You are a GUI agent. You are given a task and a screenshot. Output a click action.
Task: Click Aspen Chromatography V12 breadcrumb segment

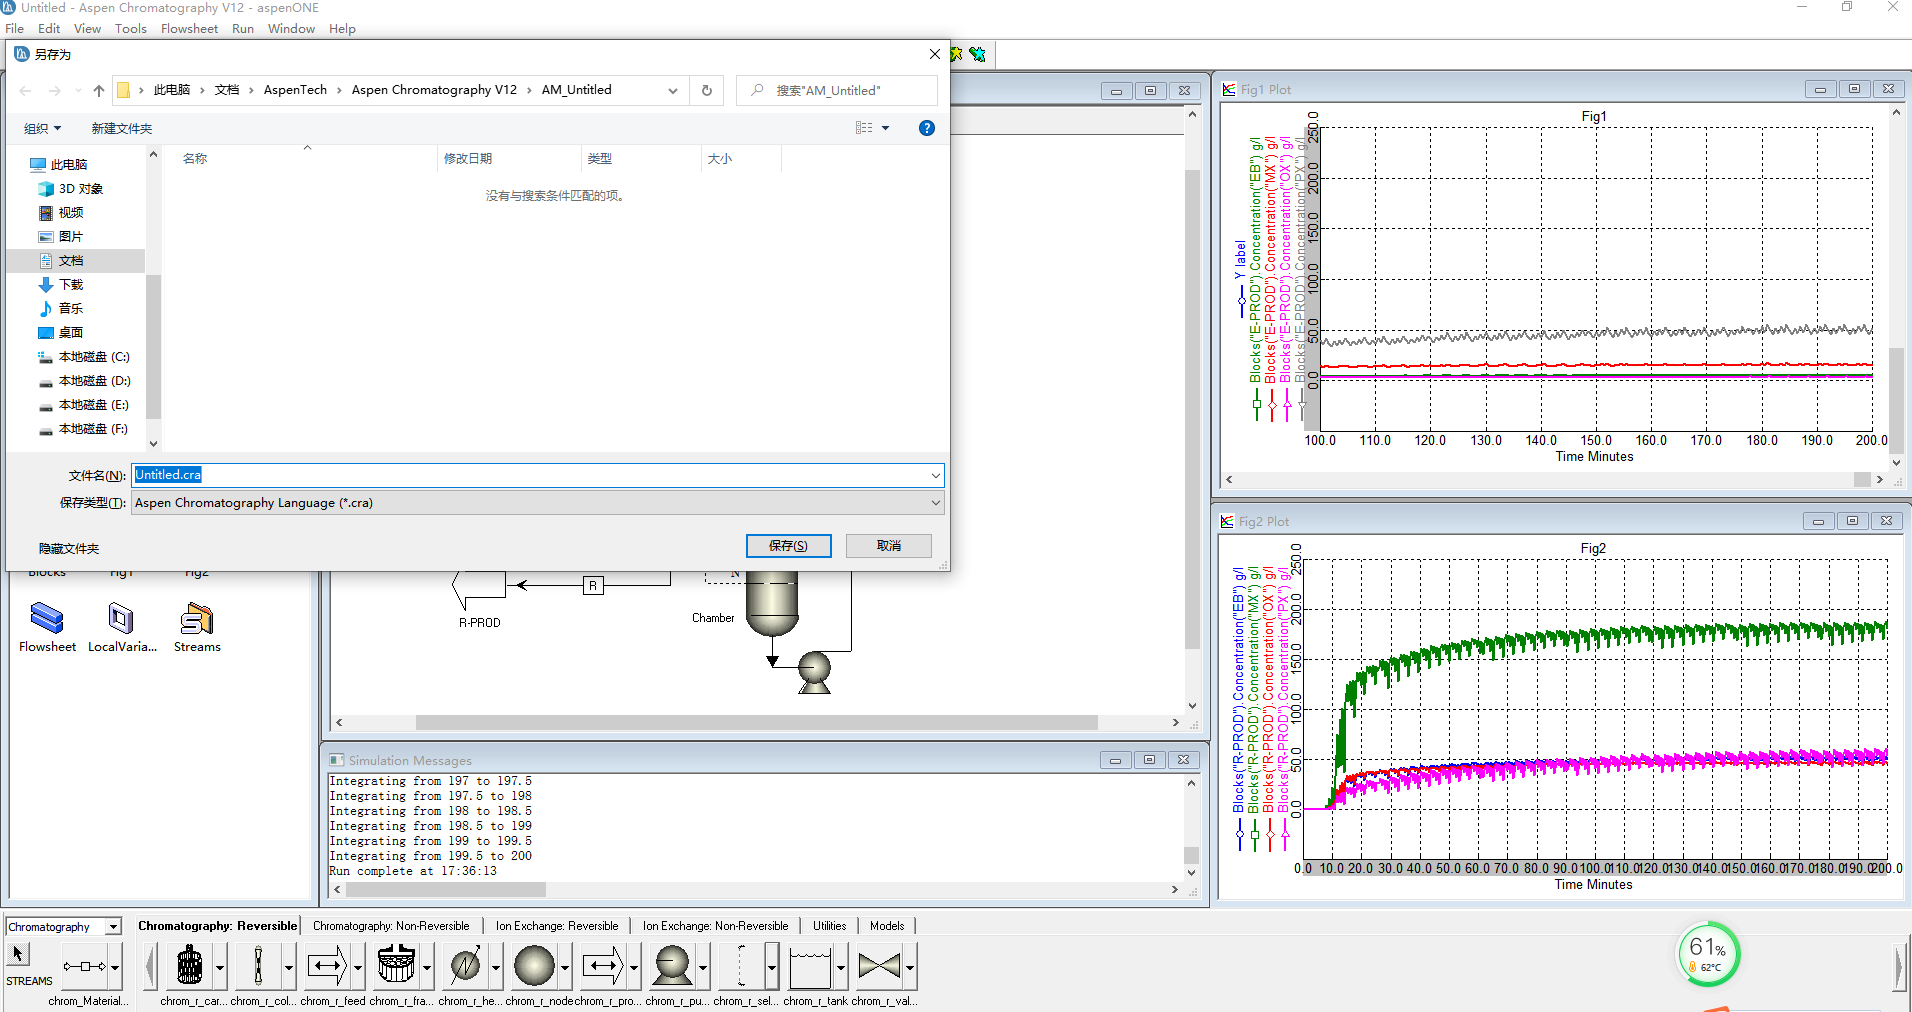(434, 90)
